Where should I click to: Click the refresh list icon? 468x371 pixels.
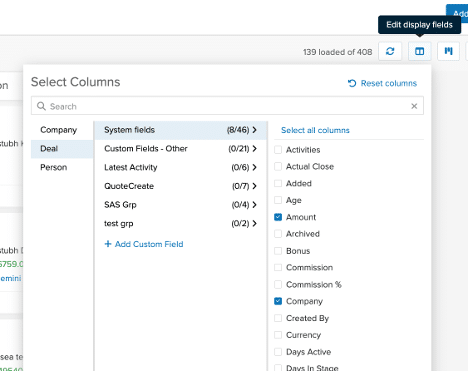[x=390, y=51]
